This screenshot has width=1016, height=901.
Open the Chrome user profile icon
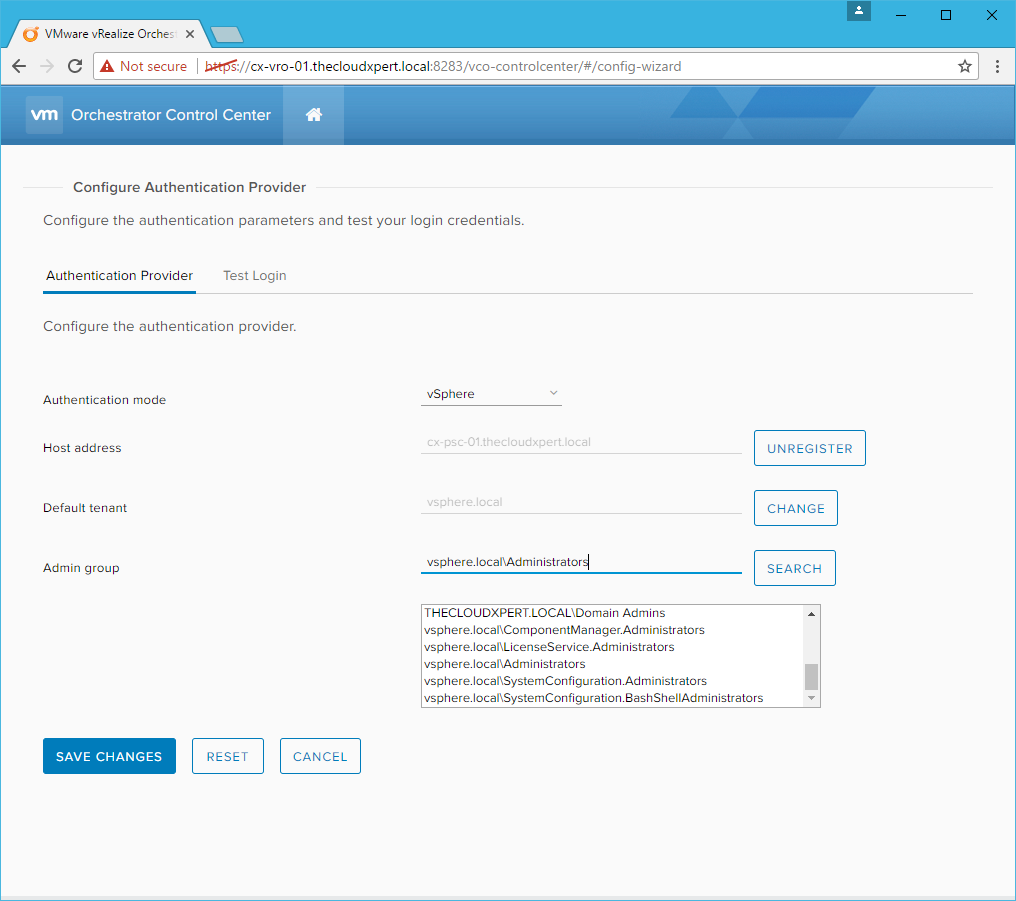click(858, 12)
